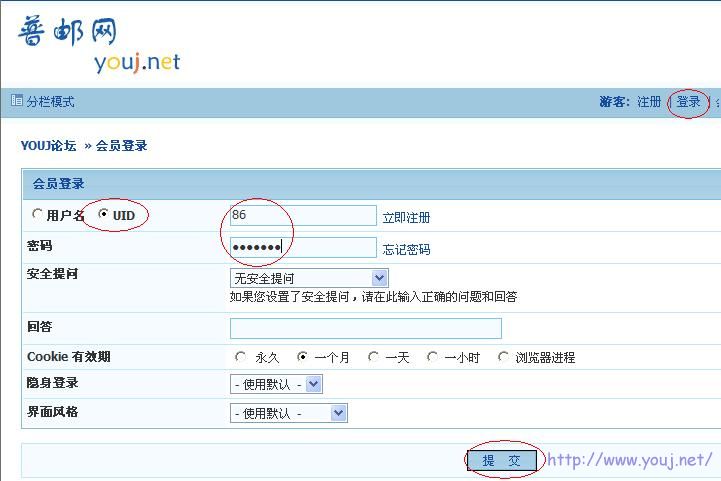Choose 一天 cookie validity
The height and width of the screenshot is (481, 721).
tap(373, 357)
